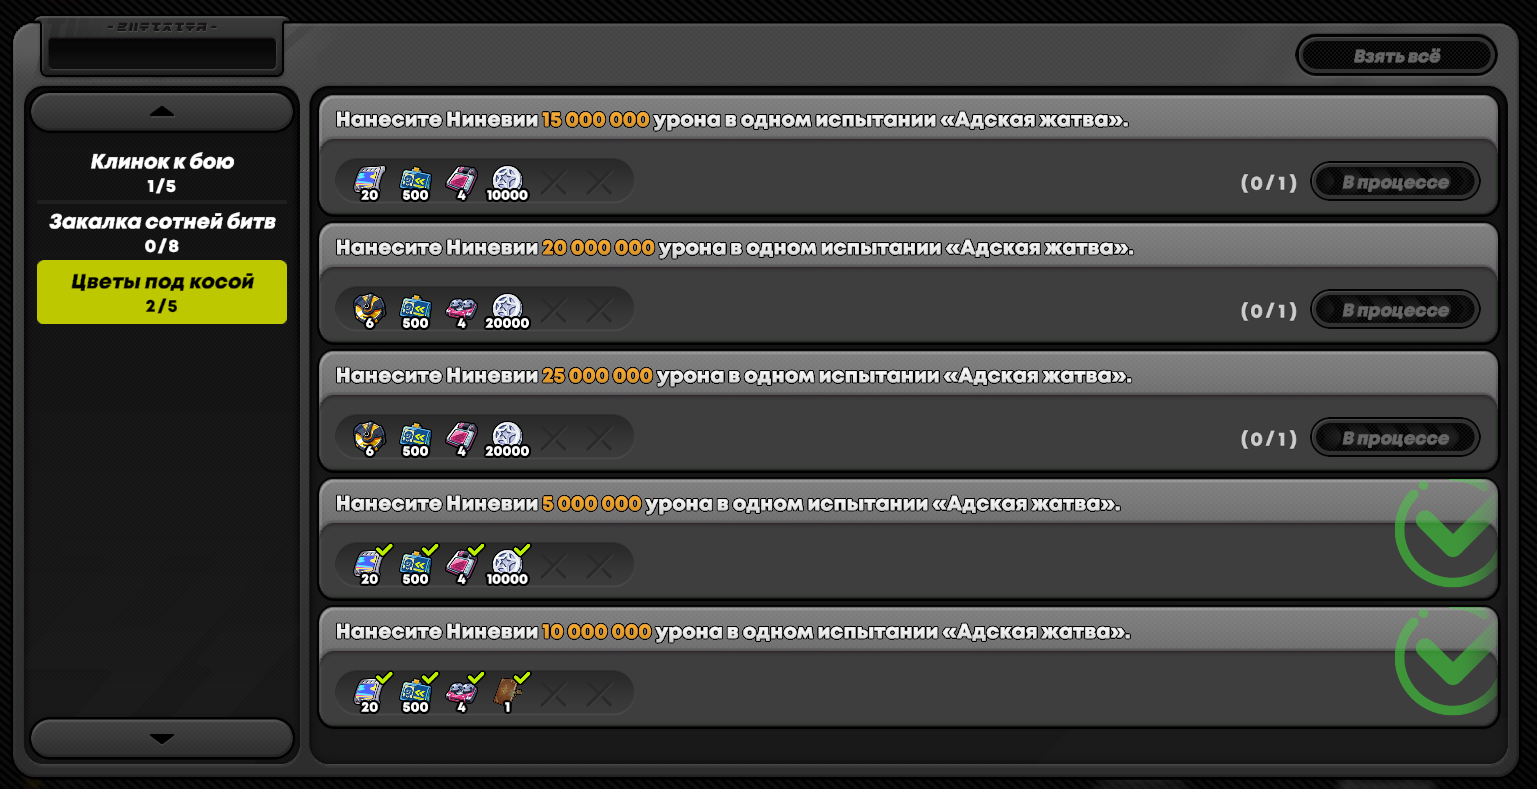This screenshot has width=1537, height=789.
Task: Click the brown item reward in the 10 000 000 task
Action: click(507, 693)
